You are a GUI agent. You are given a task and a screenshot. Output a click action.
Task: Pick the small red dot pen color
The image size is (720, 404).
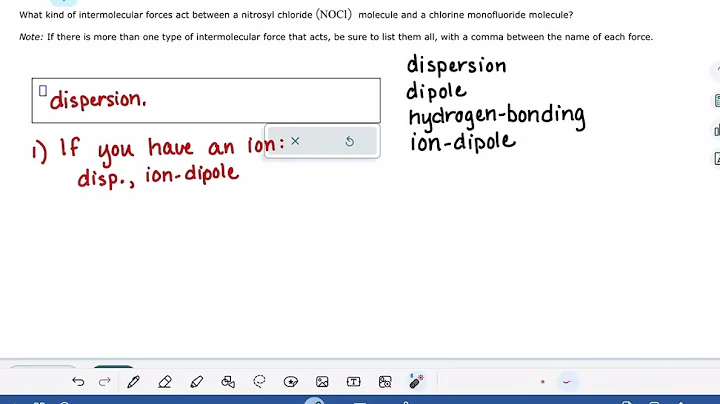click(x=543, y=382)
